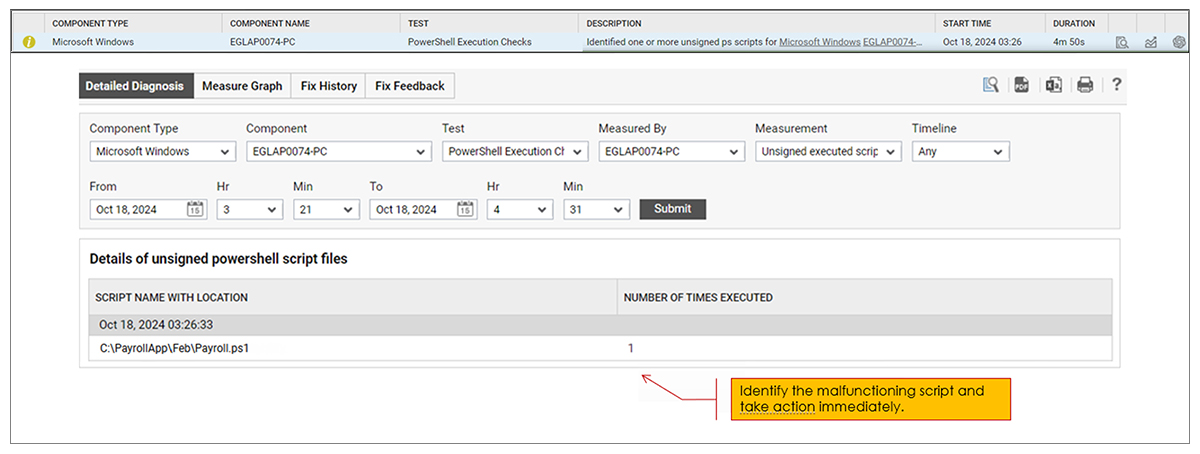Export the diagnosis to Excel
This screenshot has width=1200, height=454.
tap(1053, 86)
